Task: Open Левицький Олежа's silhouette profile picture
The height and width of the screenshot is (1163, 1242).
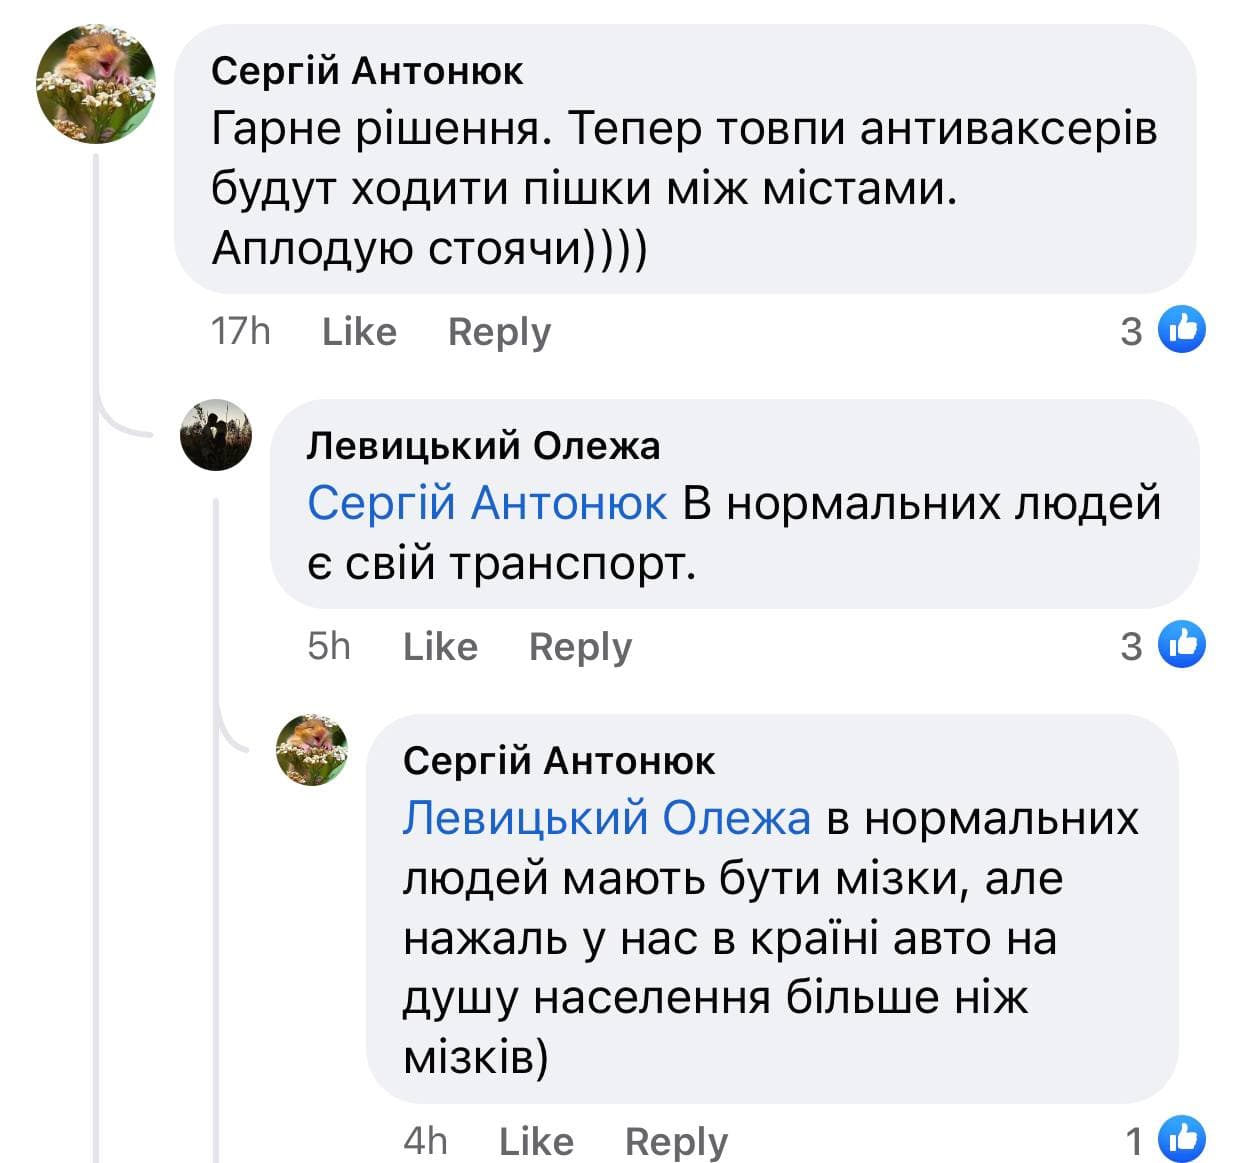Action: (216, 435)
